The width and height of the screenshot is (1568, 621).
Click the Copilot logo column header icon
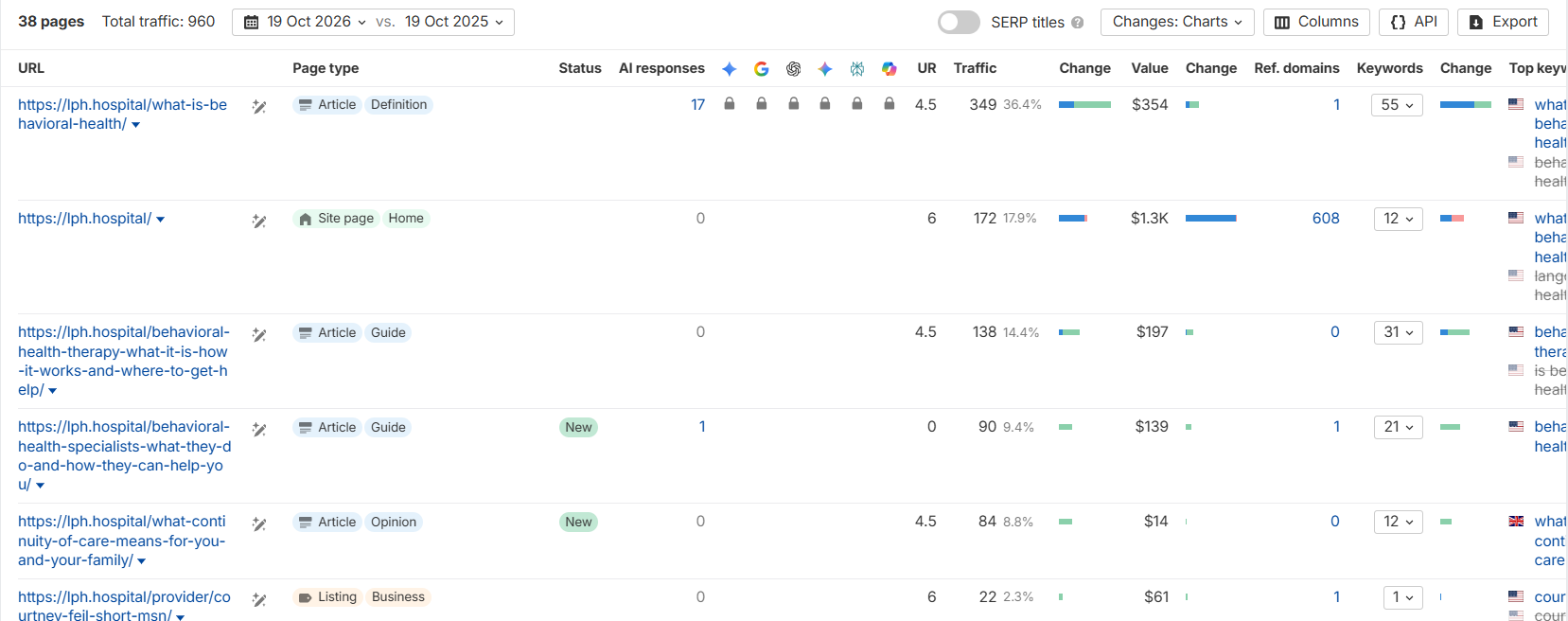pos(889,69)
